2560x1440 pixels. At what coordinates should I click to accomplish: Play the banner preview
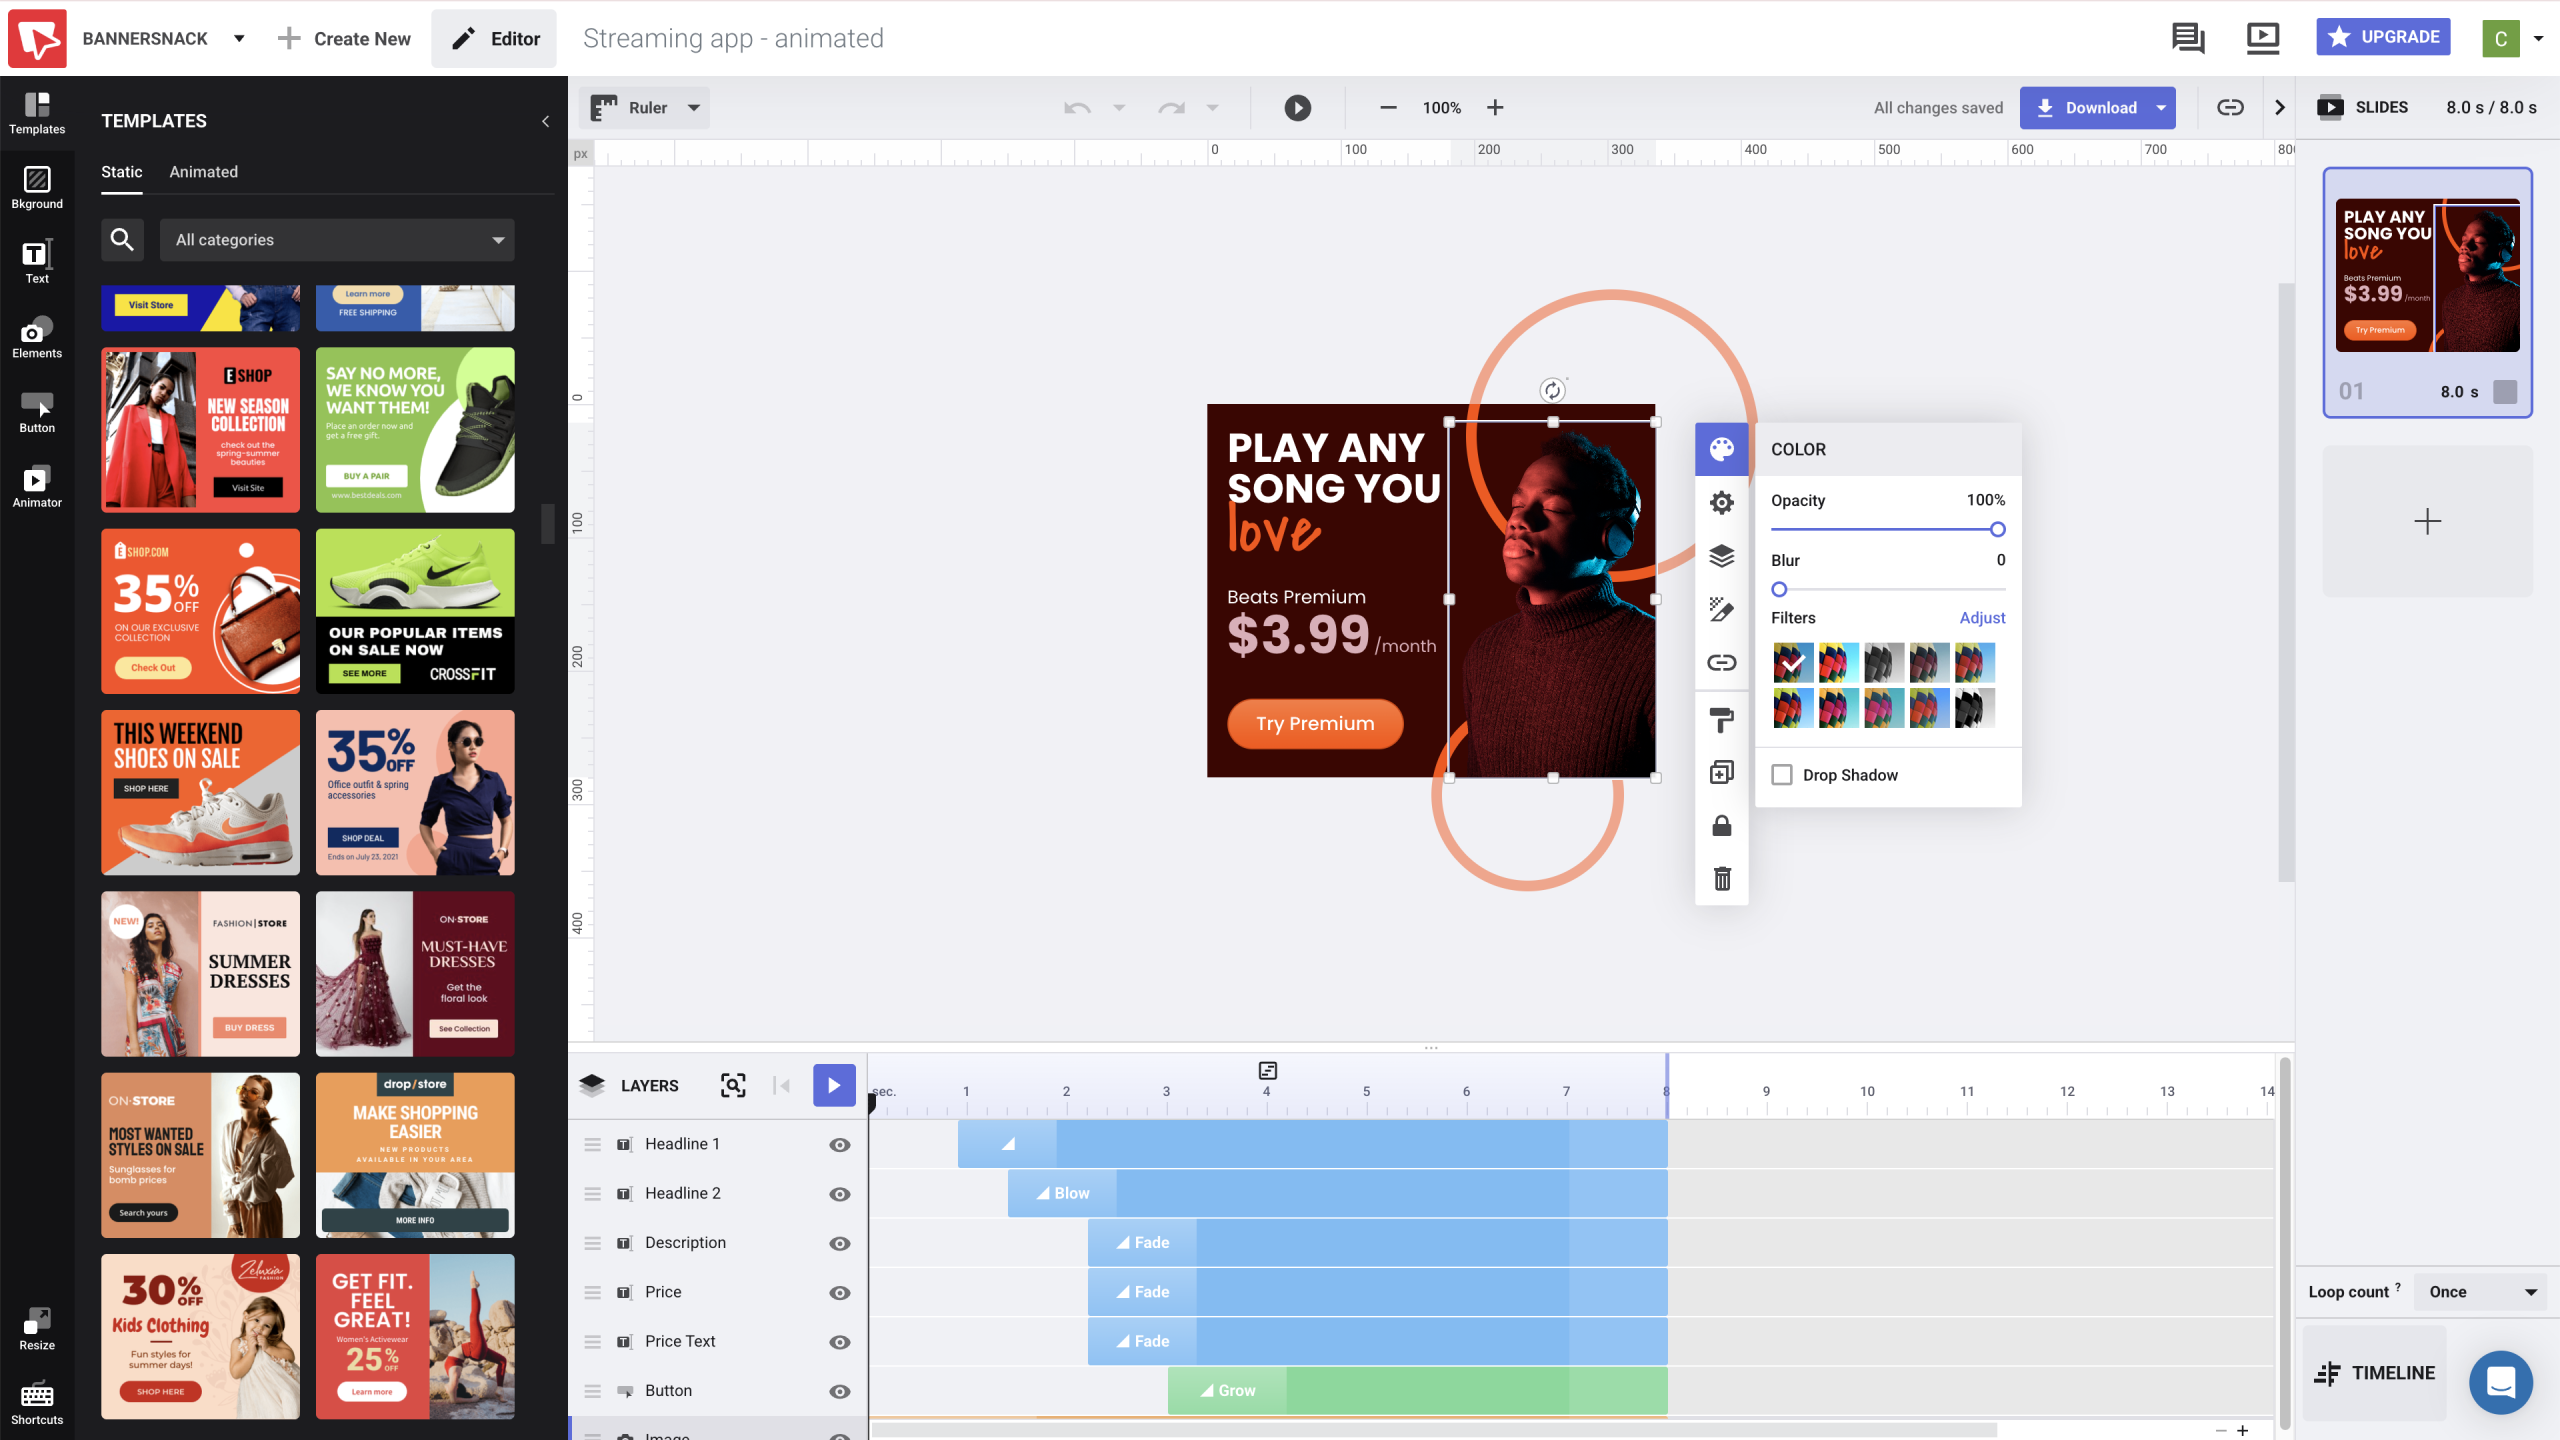coord(1297,108)
